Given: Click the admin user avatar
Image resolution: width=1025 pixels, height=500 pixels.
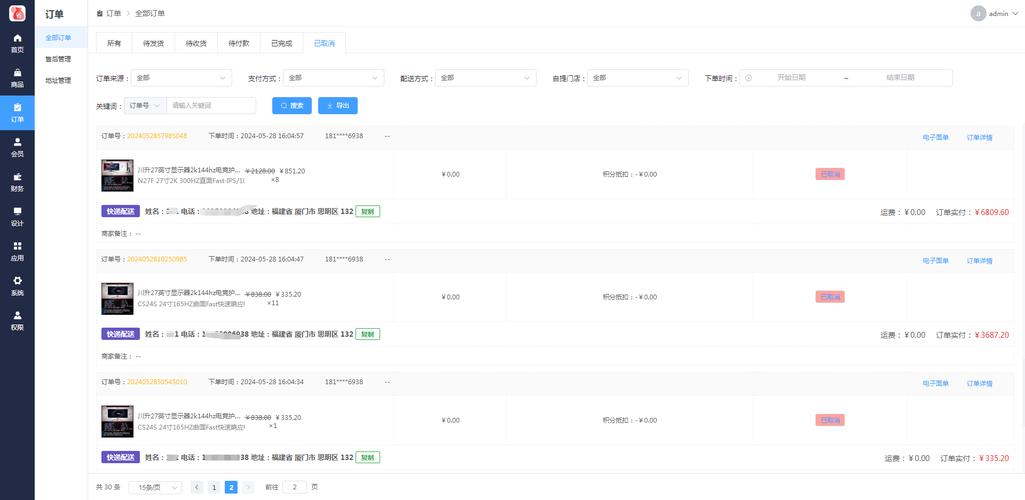Looking at the screenshot, I should (978, 13).
